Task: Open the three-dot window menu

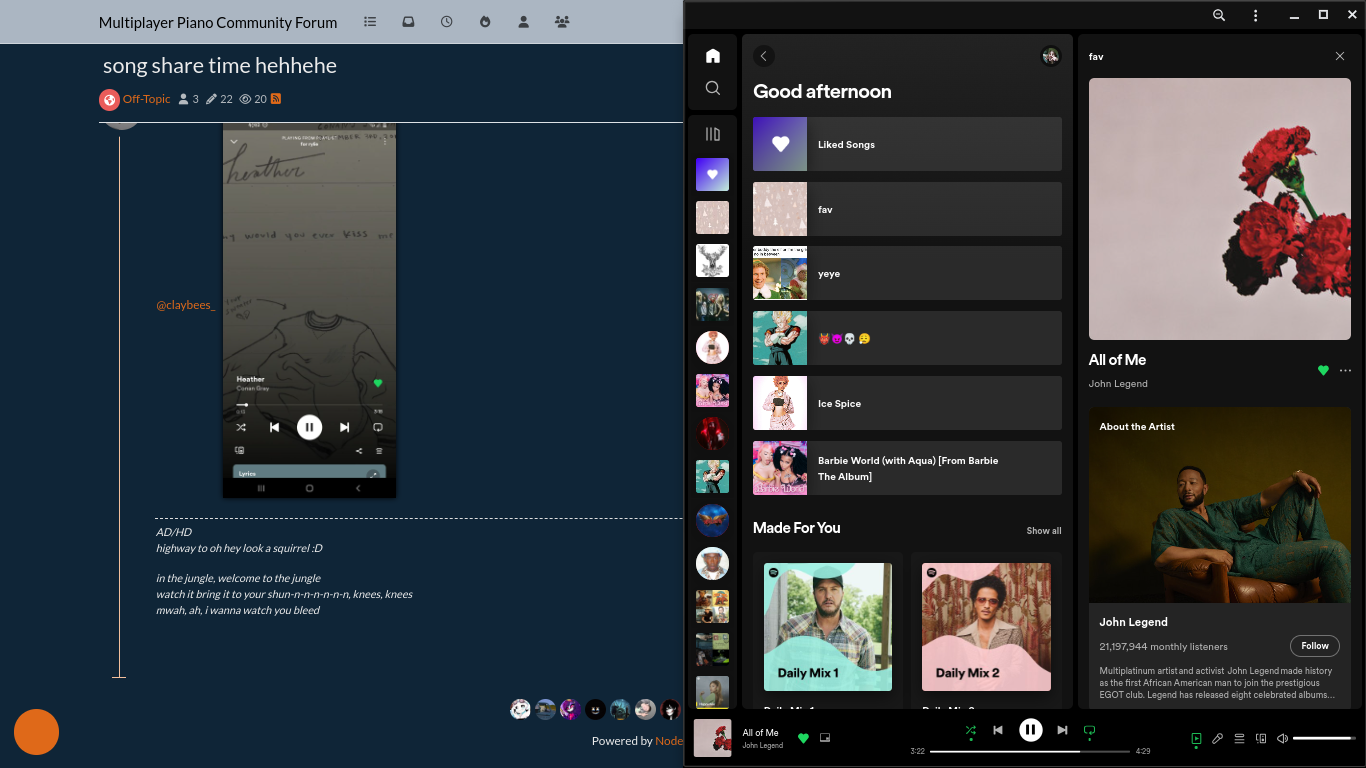Action: [x=1256, y=15]
